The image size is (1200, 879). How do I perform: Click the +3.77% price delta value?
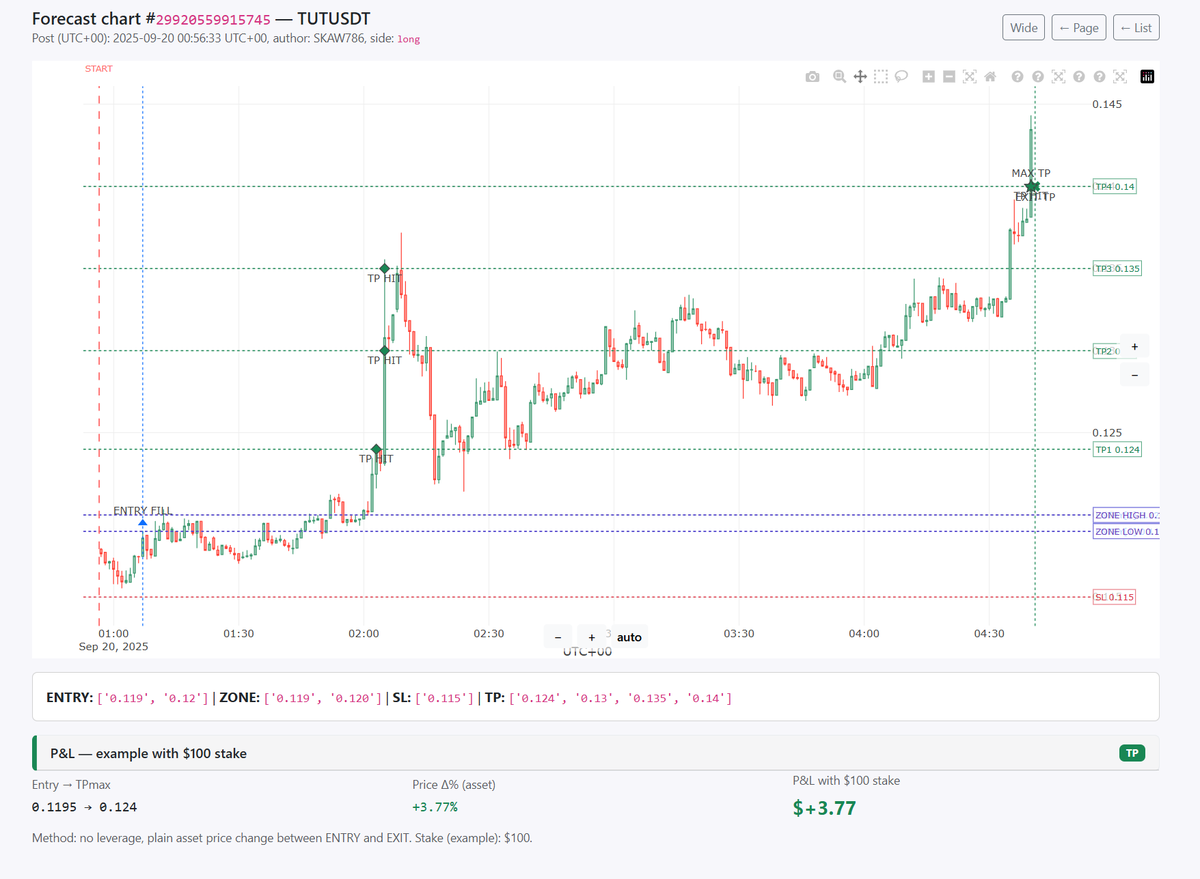pyautogui.click(x=435, y=807)
